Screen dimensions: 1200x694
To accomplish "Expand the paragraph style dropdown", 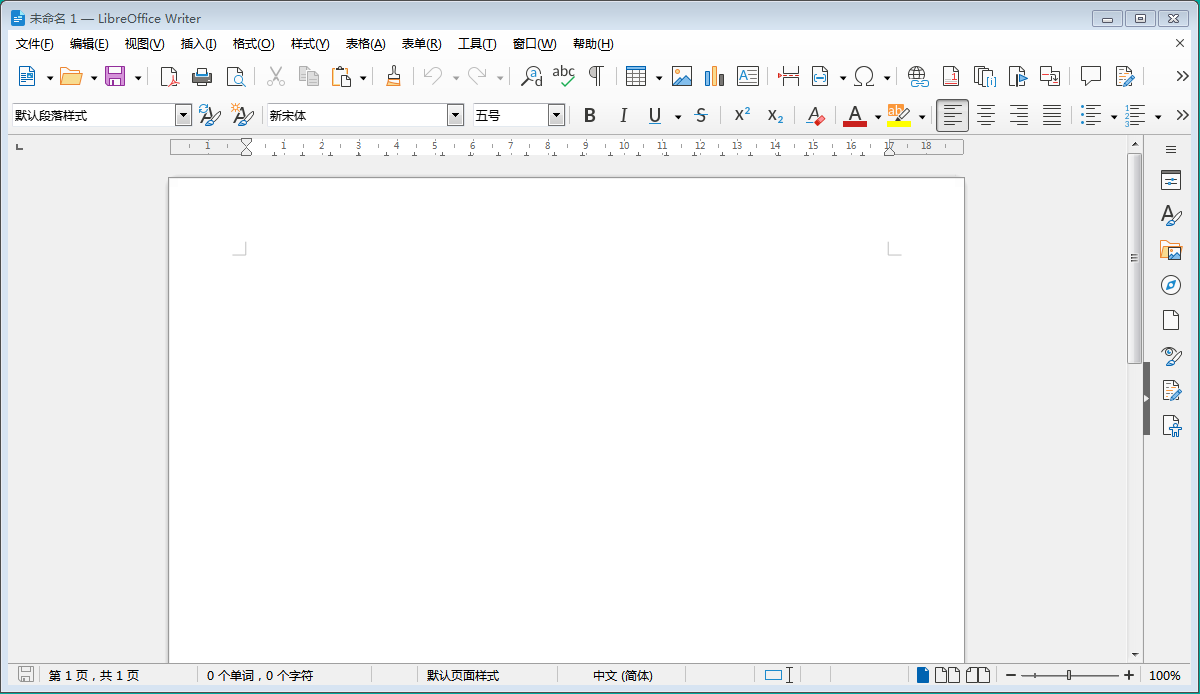I will 183,116.
